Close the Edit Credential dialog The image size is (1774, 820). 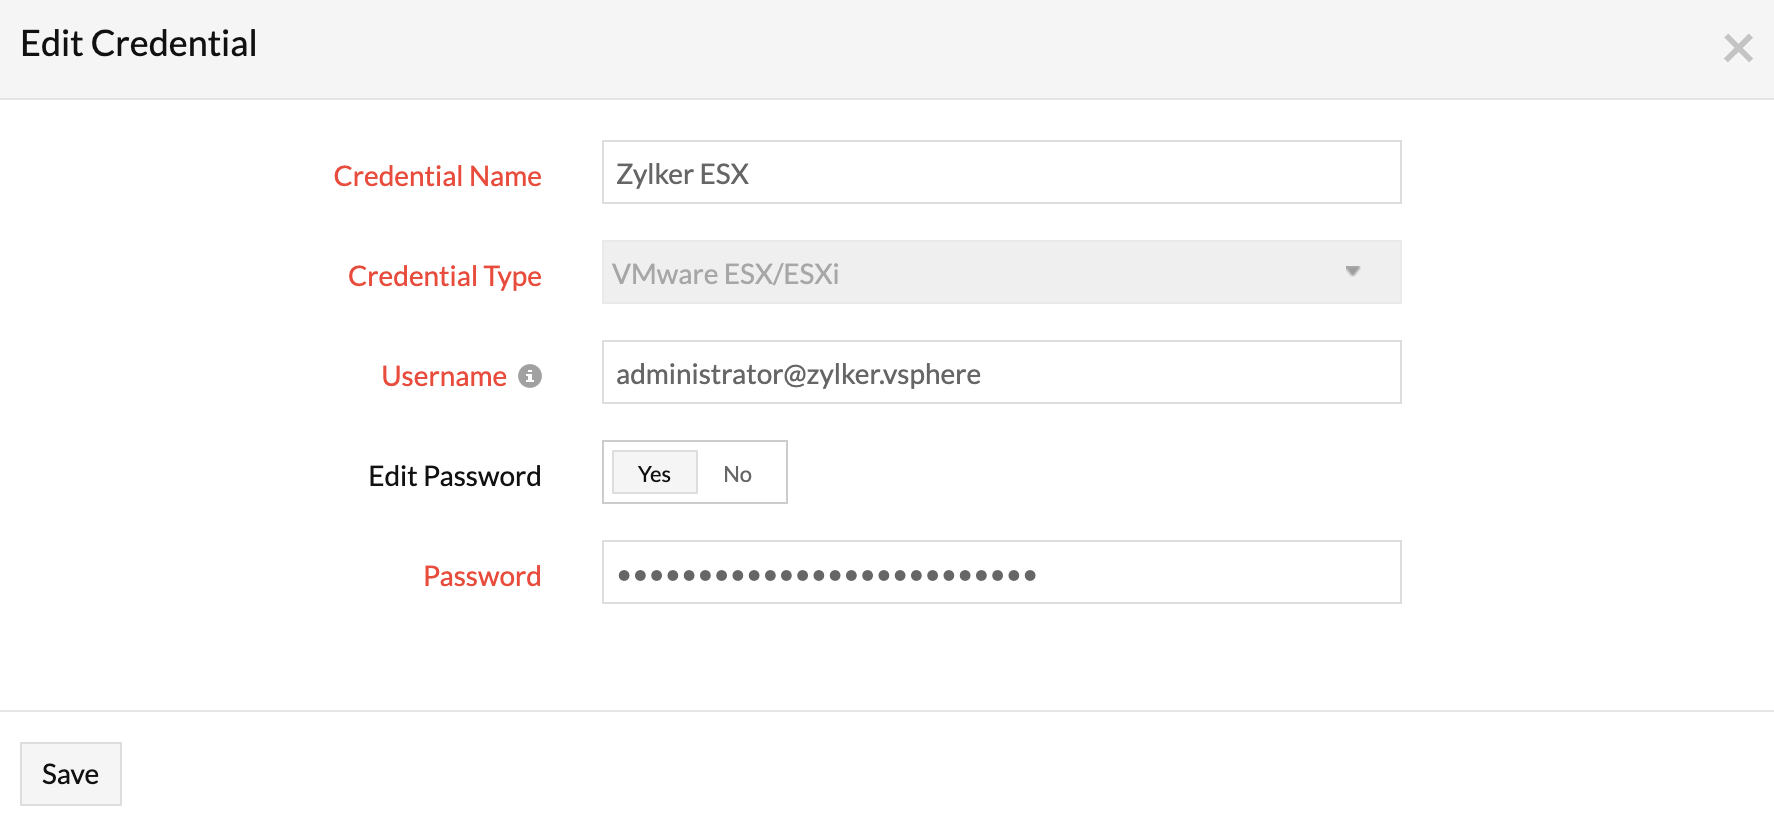click(x=1738, y=48)
